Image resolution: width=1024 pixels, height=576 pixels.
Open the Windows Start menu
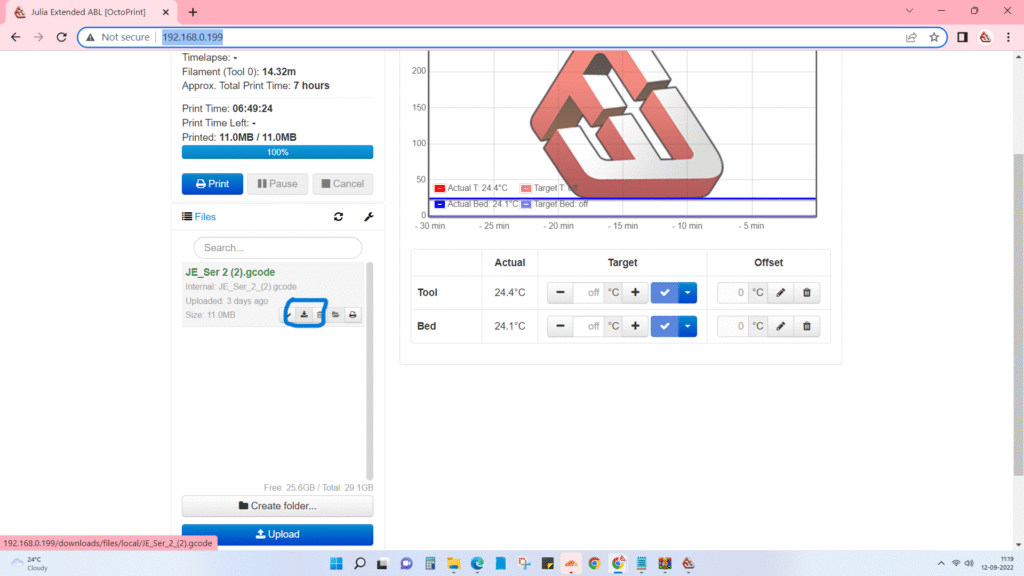[334, 564]
